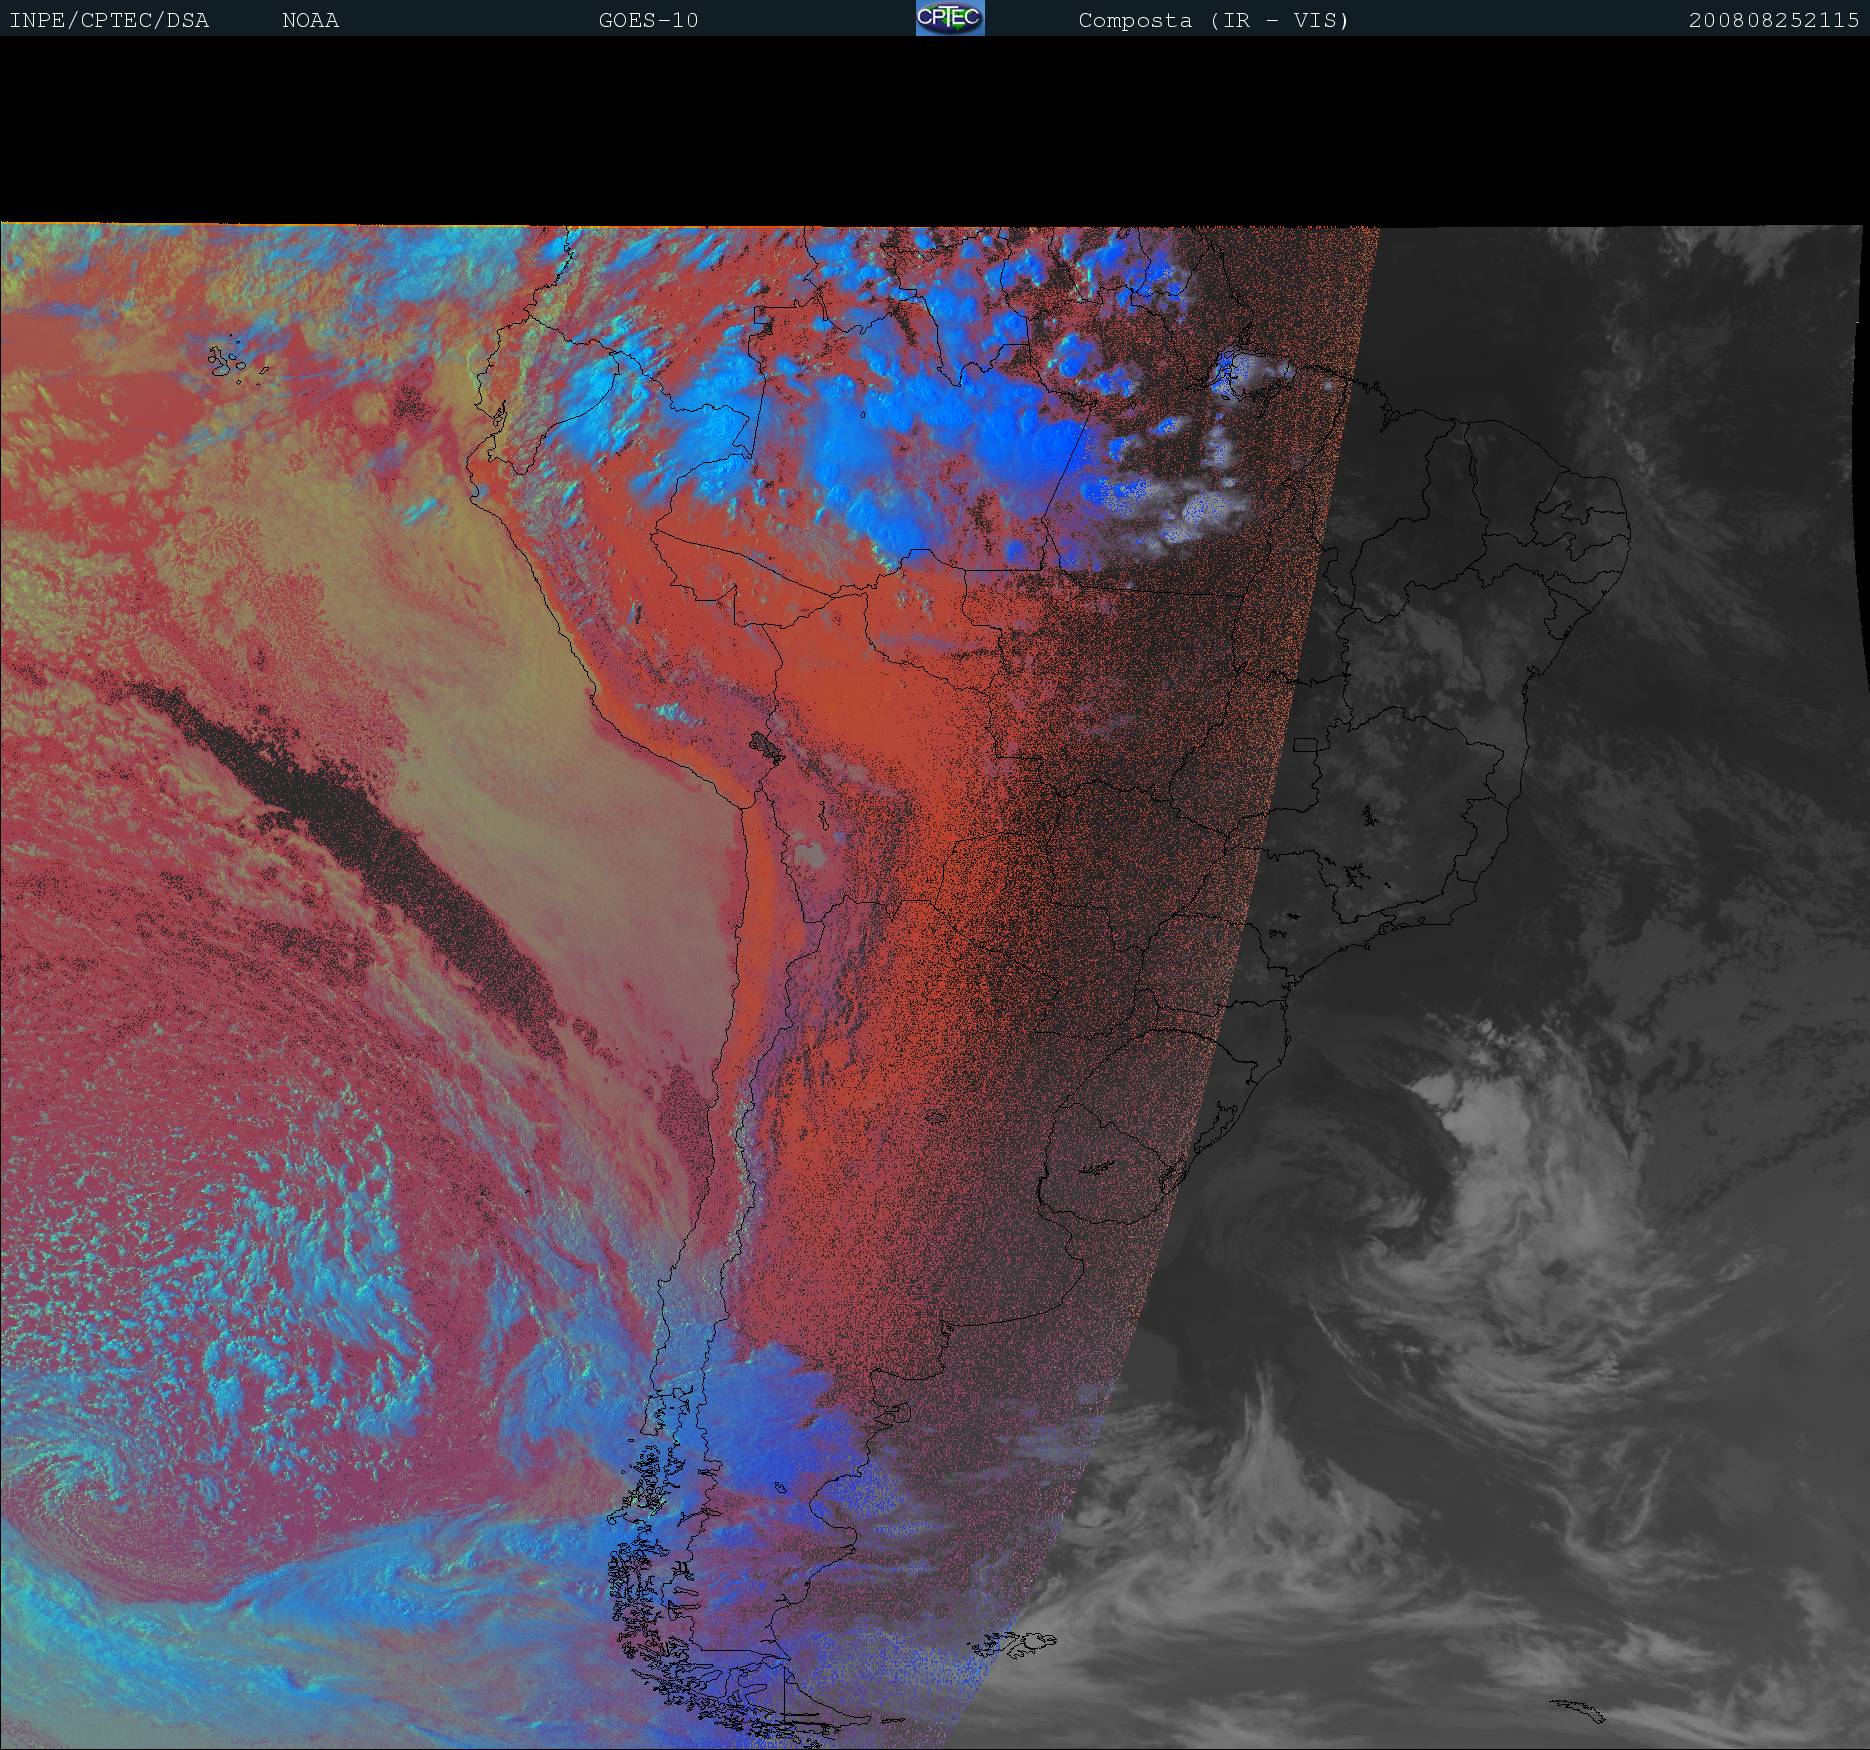Click the black band above the satellite image

935,130
